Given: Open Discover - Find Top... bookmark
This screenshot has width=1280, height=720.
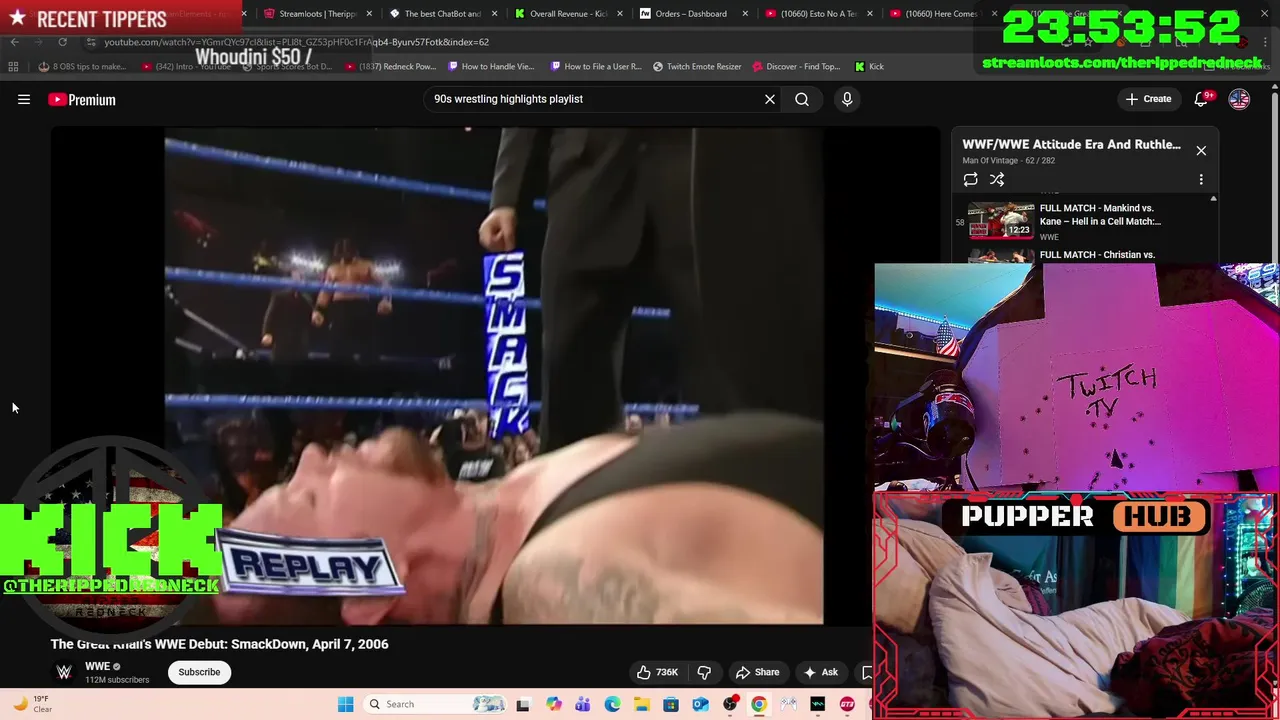Looking at the screenshot, I should click(x=796, y=67).
